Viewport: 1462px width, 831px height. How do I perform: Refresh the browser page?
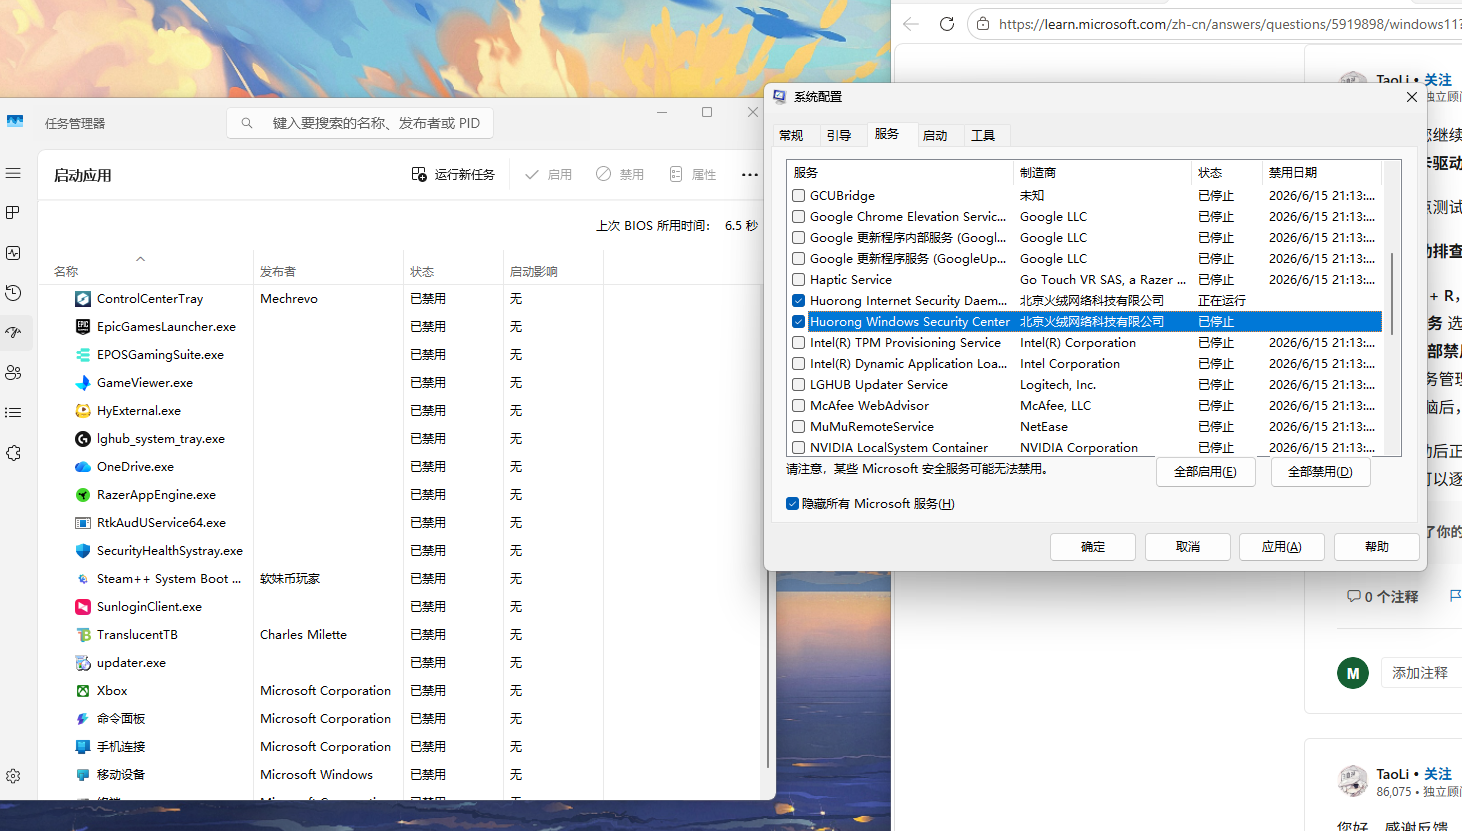pyautogui.click(x=946, y=24)
